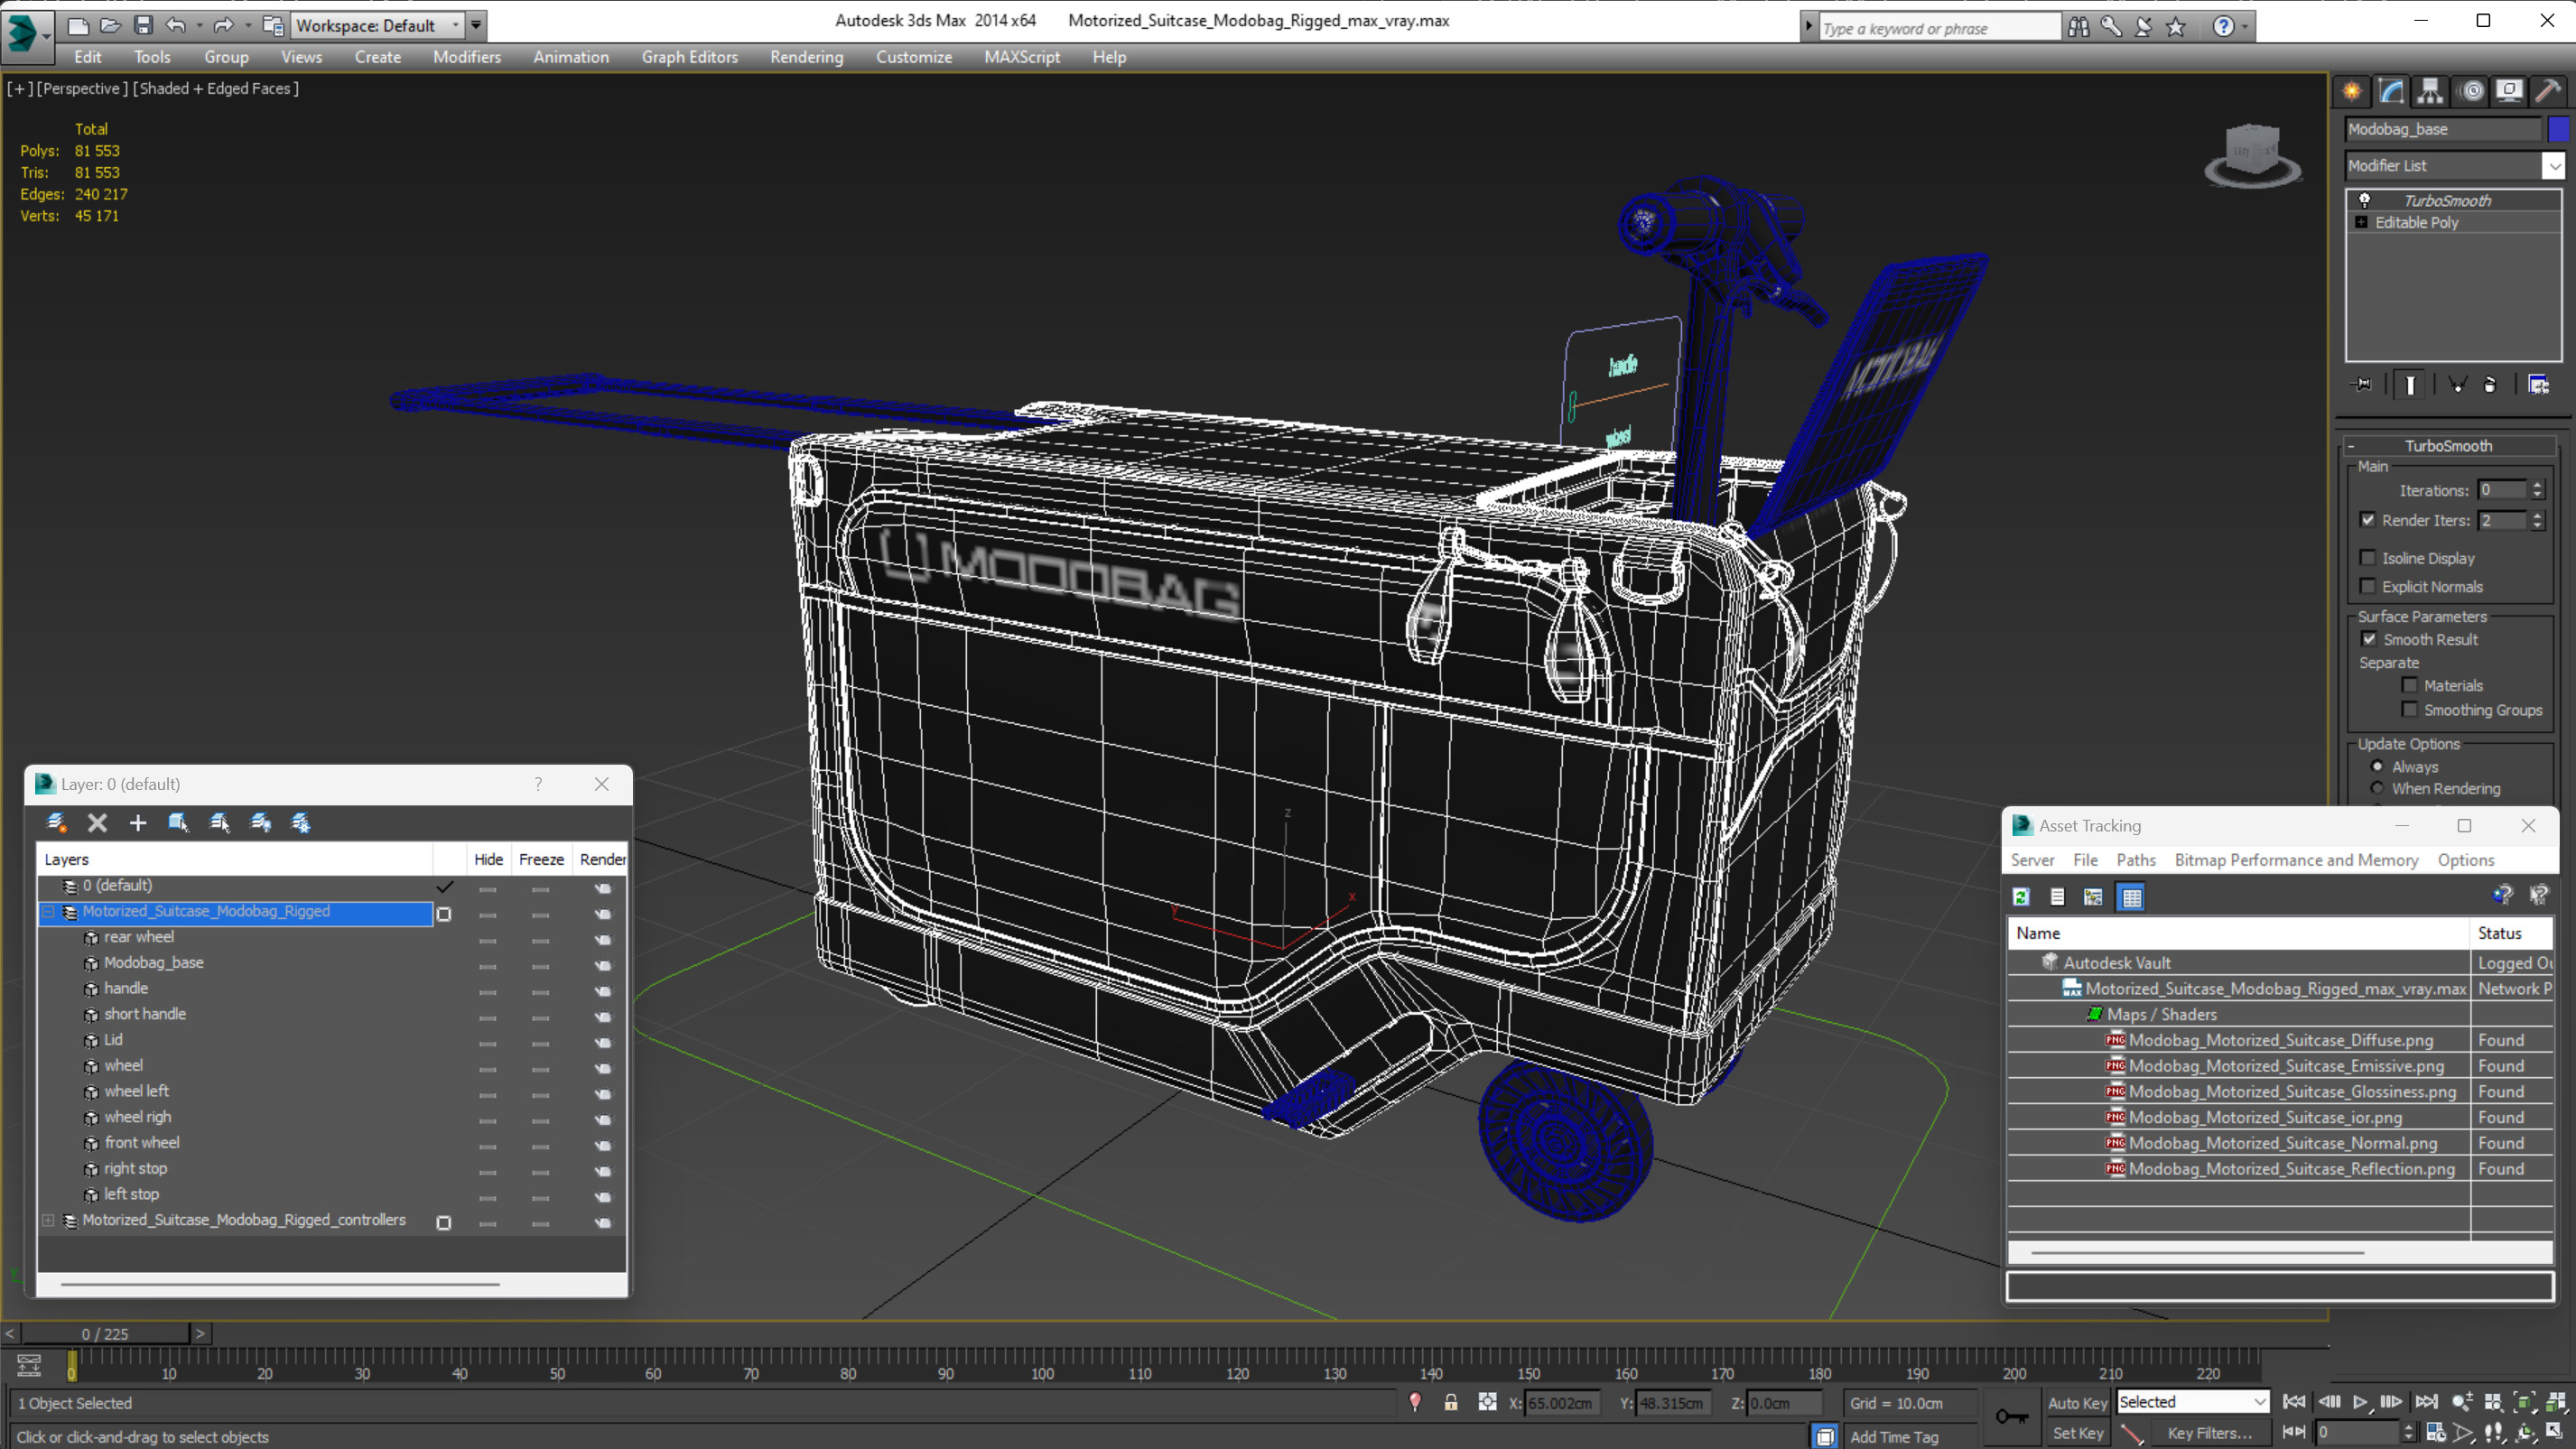Click the Set Key button
Image resolution: width=2576 pixels, height=1449 pixels.
point(2078,1433)
